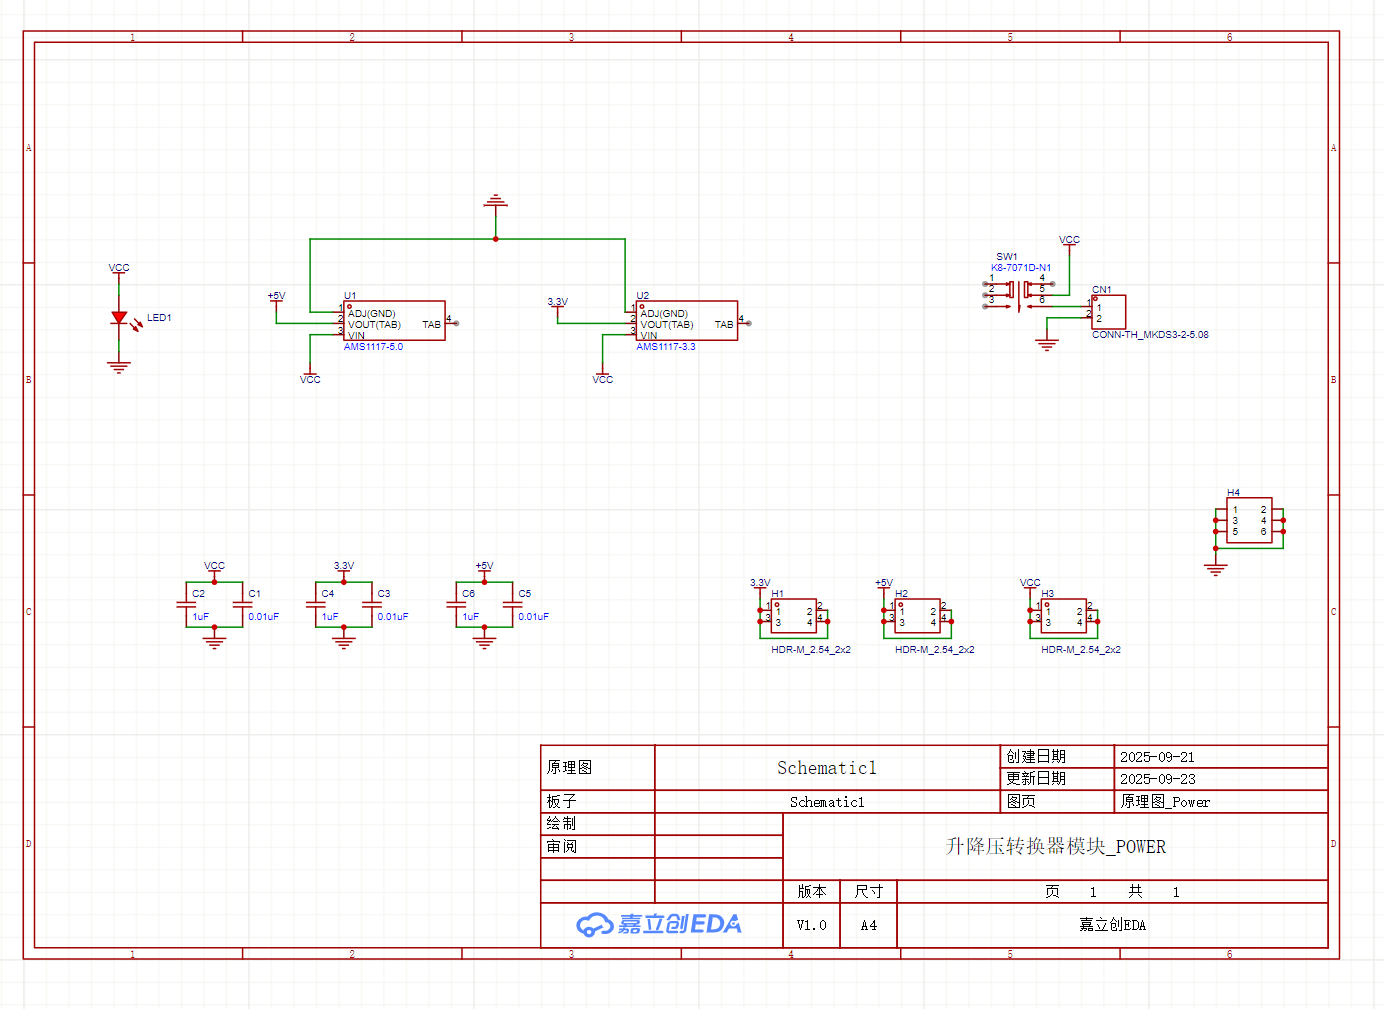The width and height of the screenshot is (1384, 1009).
Task: Pick the SW1 switch symbol
Action: click(x=1018, y=291)
